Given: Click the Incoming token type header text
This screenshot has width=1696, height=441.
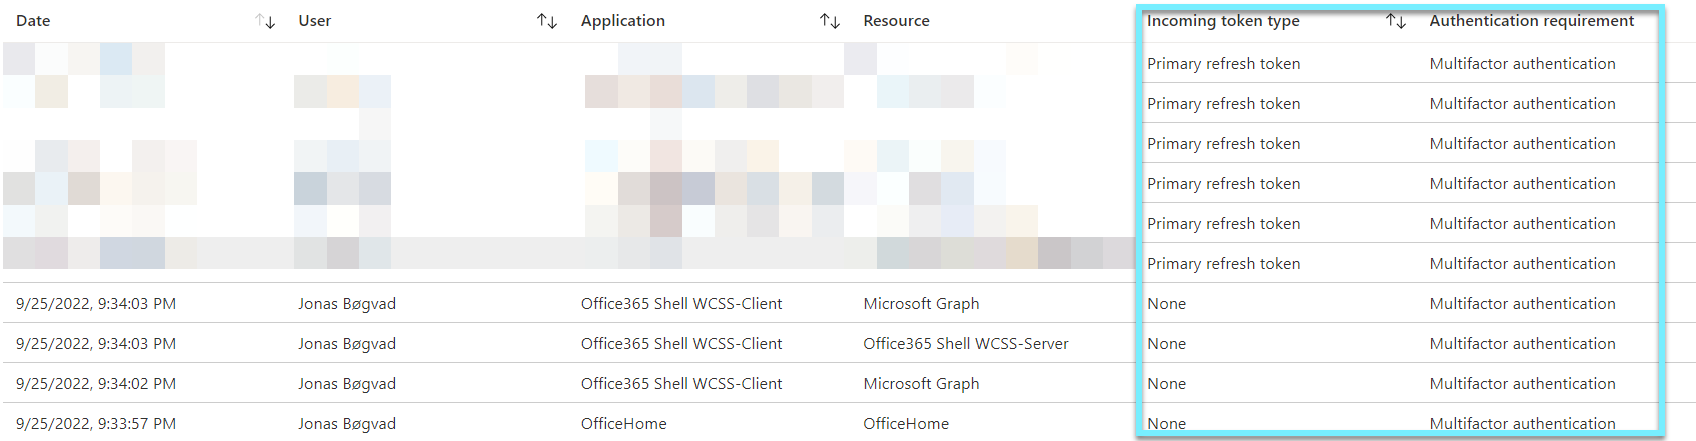Looking at the screenshot, I should pyautogui.click(x=1223, y=21).
